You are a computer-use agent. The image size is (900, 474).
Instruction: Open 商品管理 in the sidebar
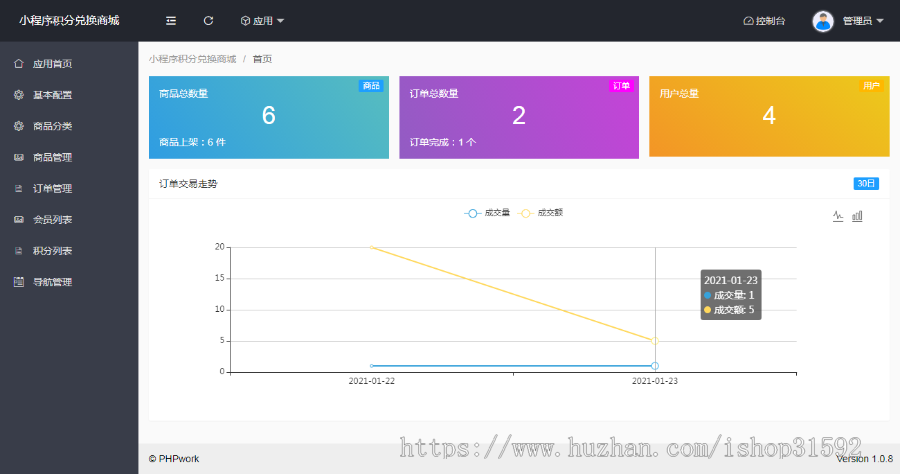[x=69, y=157]
